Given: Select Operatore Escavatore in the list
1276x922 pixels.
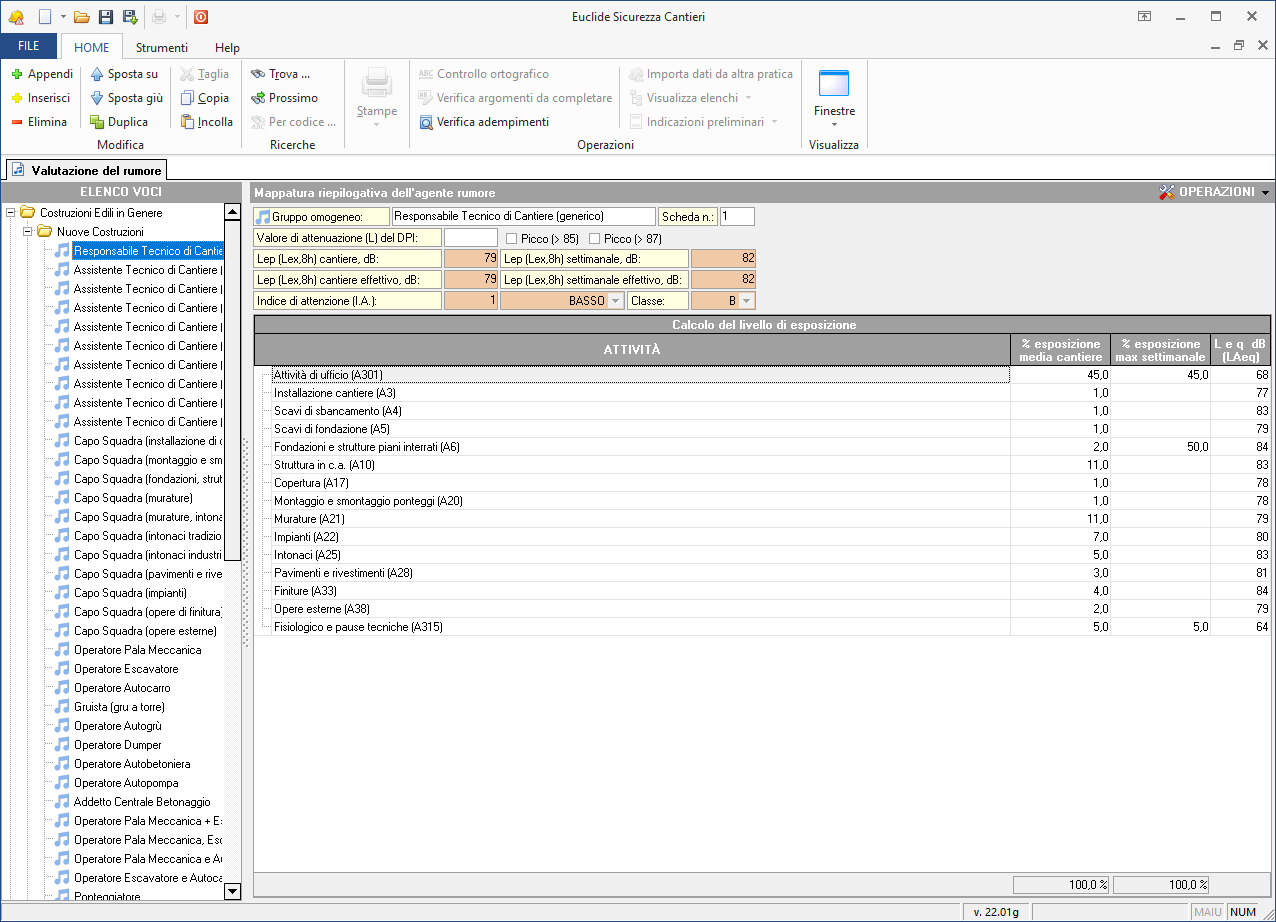Looking at the screenshot, I should point(126,669).
